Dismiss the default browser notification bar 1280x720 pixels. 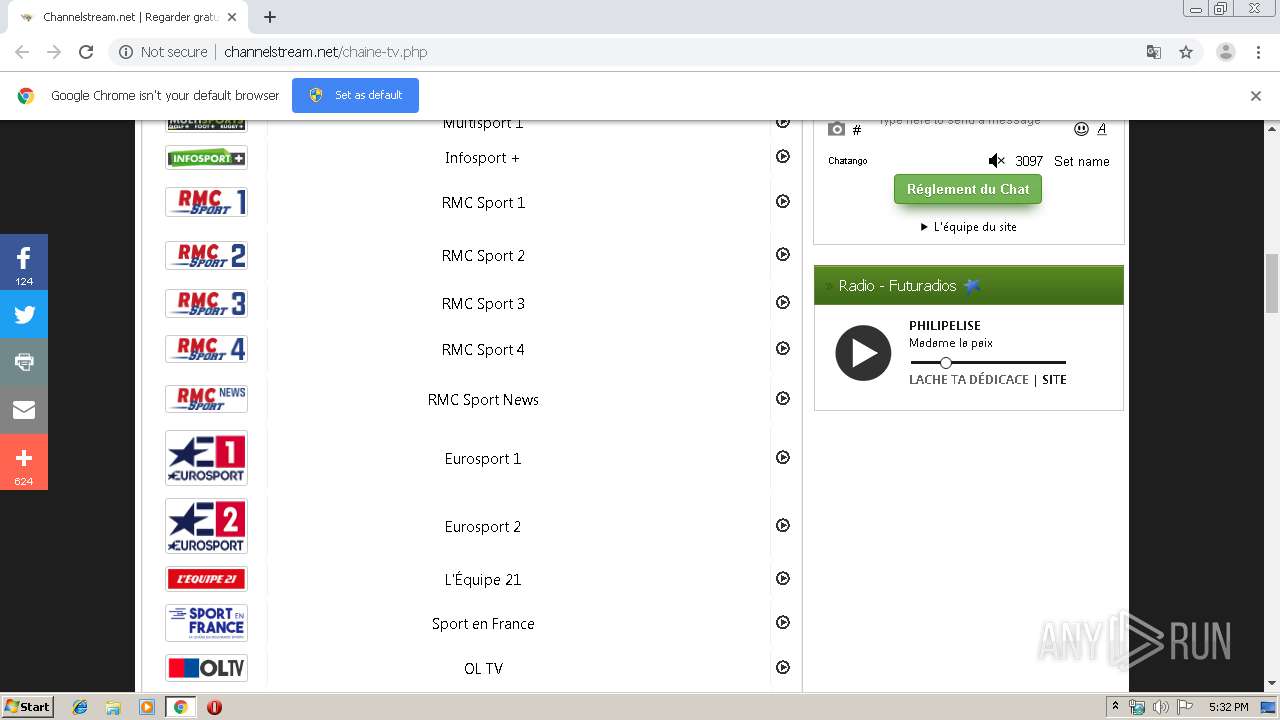tap(1256, 96)
